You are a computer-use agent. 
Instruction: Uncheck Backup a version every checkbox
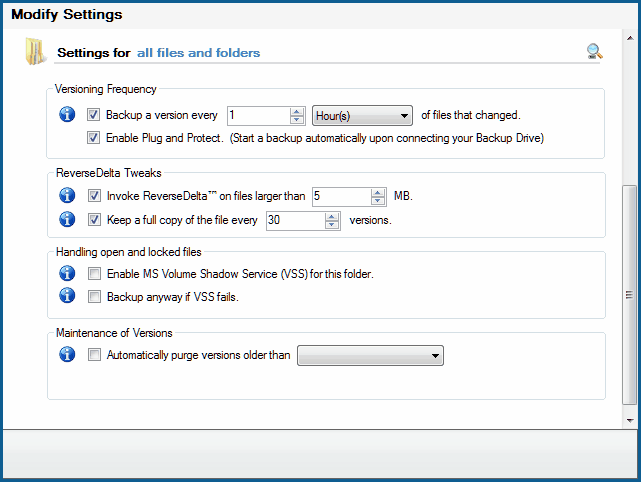point(93,114)
